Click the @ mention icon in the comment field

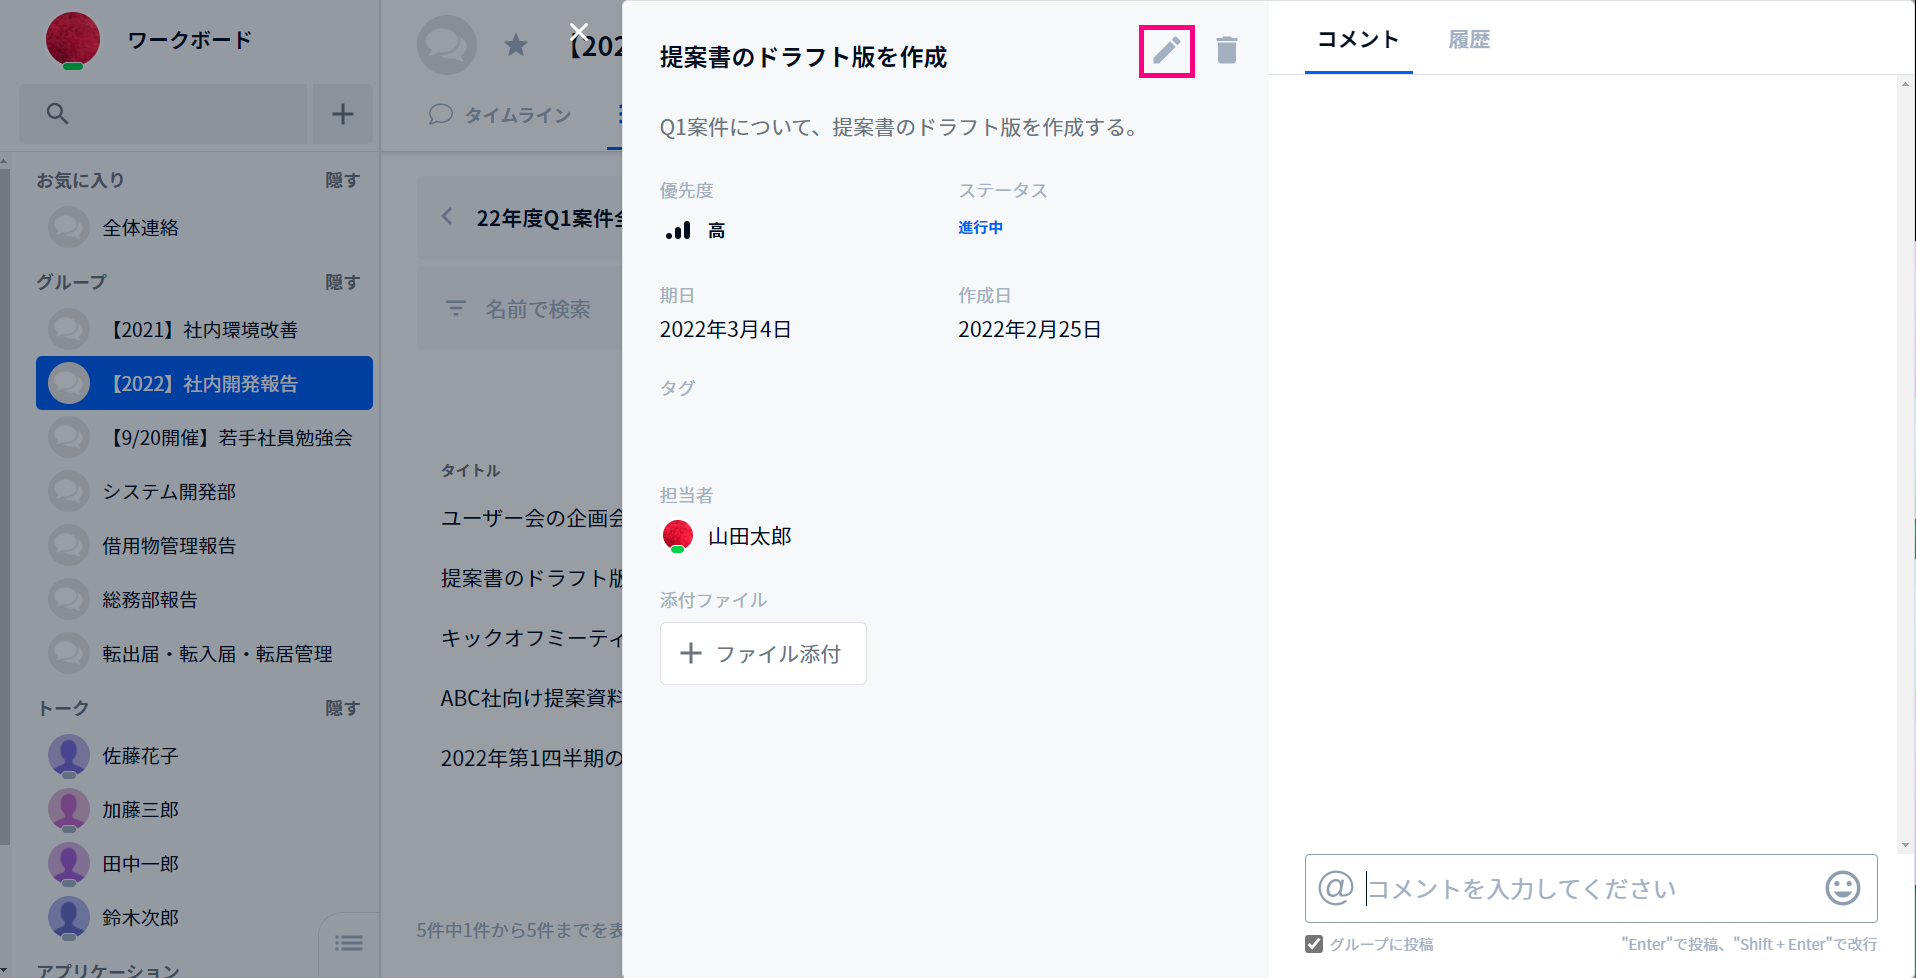tap(1336, 888)
